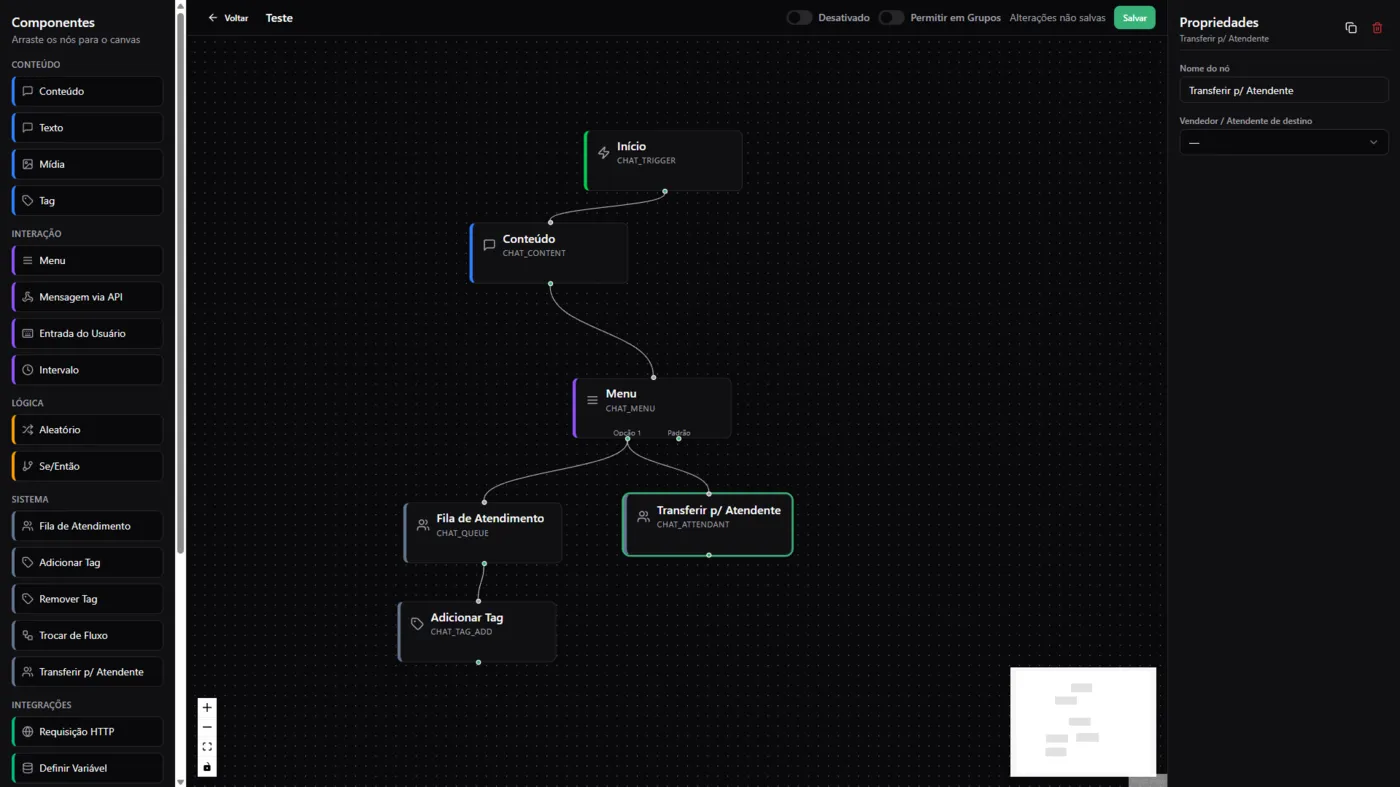This screenshot has width=1400, height=787.
Task: Click the Requisição HTTP component
Action: tap(88, 732)
